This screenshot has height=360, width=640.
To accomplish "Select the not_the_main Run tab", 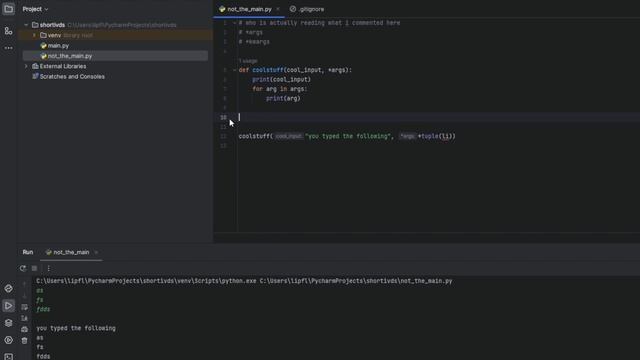I will (71, 252).
